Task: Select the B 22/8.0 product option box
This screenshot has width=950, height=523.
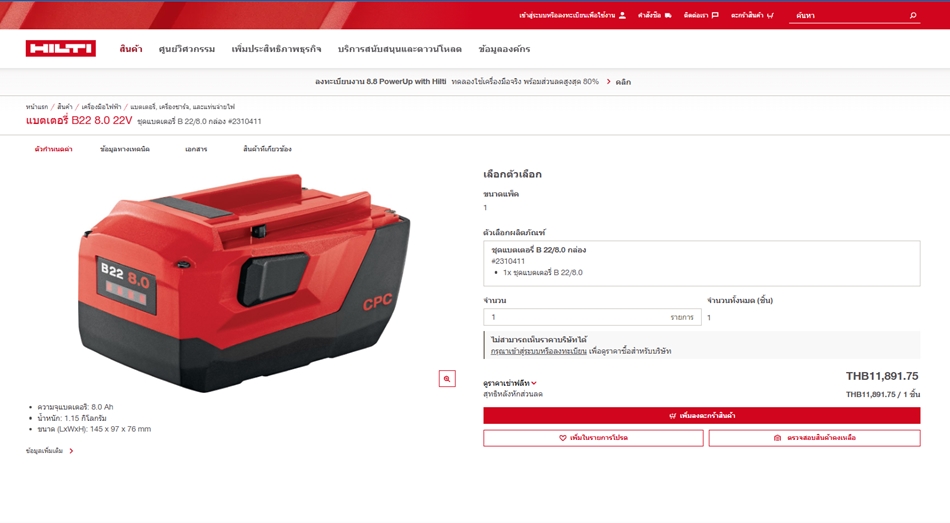Action: tap(702, 263)
